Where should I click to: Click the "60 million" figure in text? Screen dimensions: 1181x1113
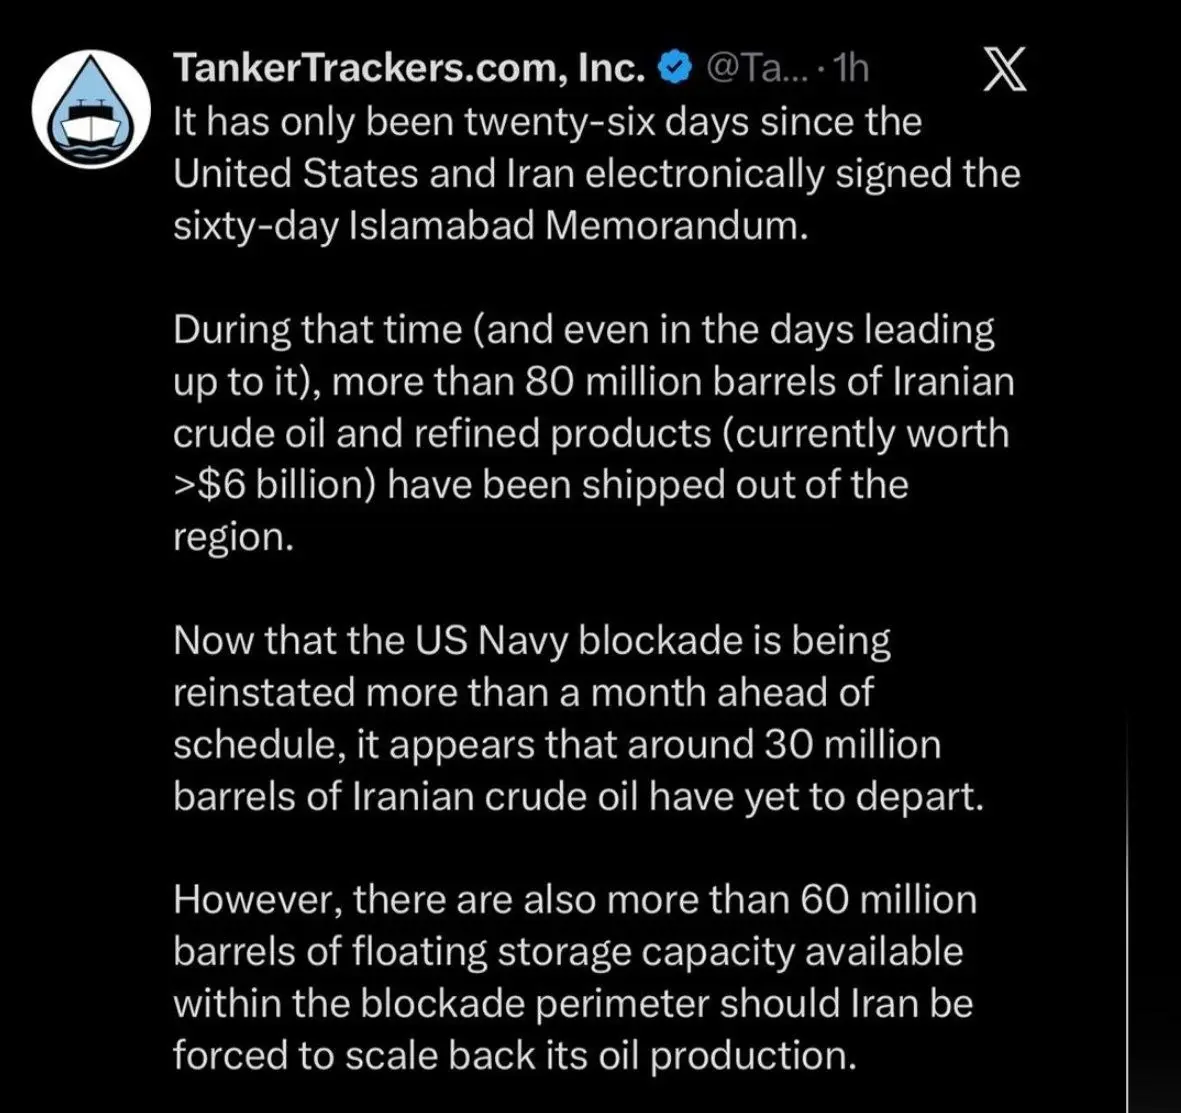pyautogui.click(x=889, y=900)
